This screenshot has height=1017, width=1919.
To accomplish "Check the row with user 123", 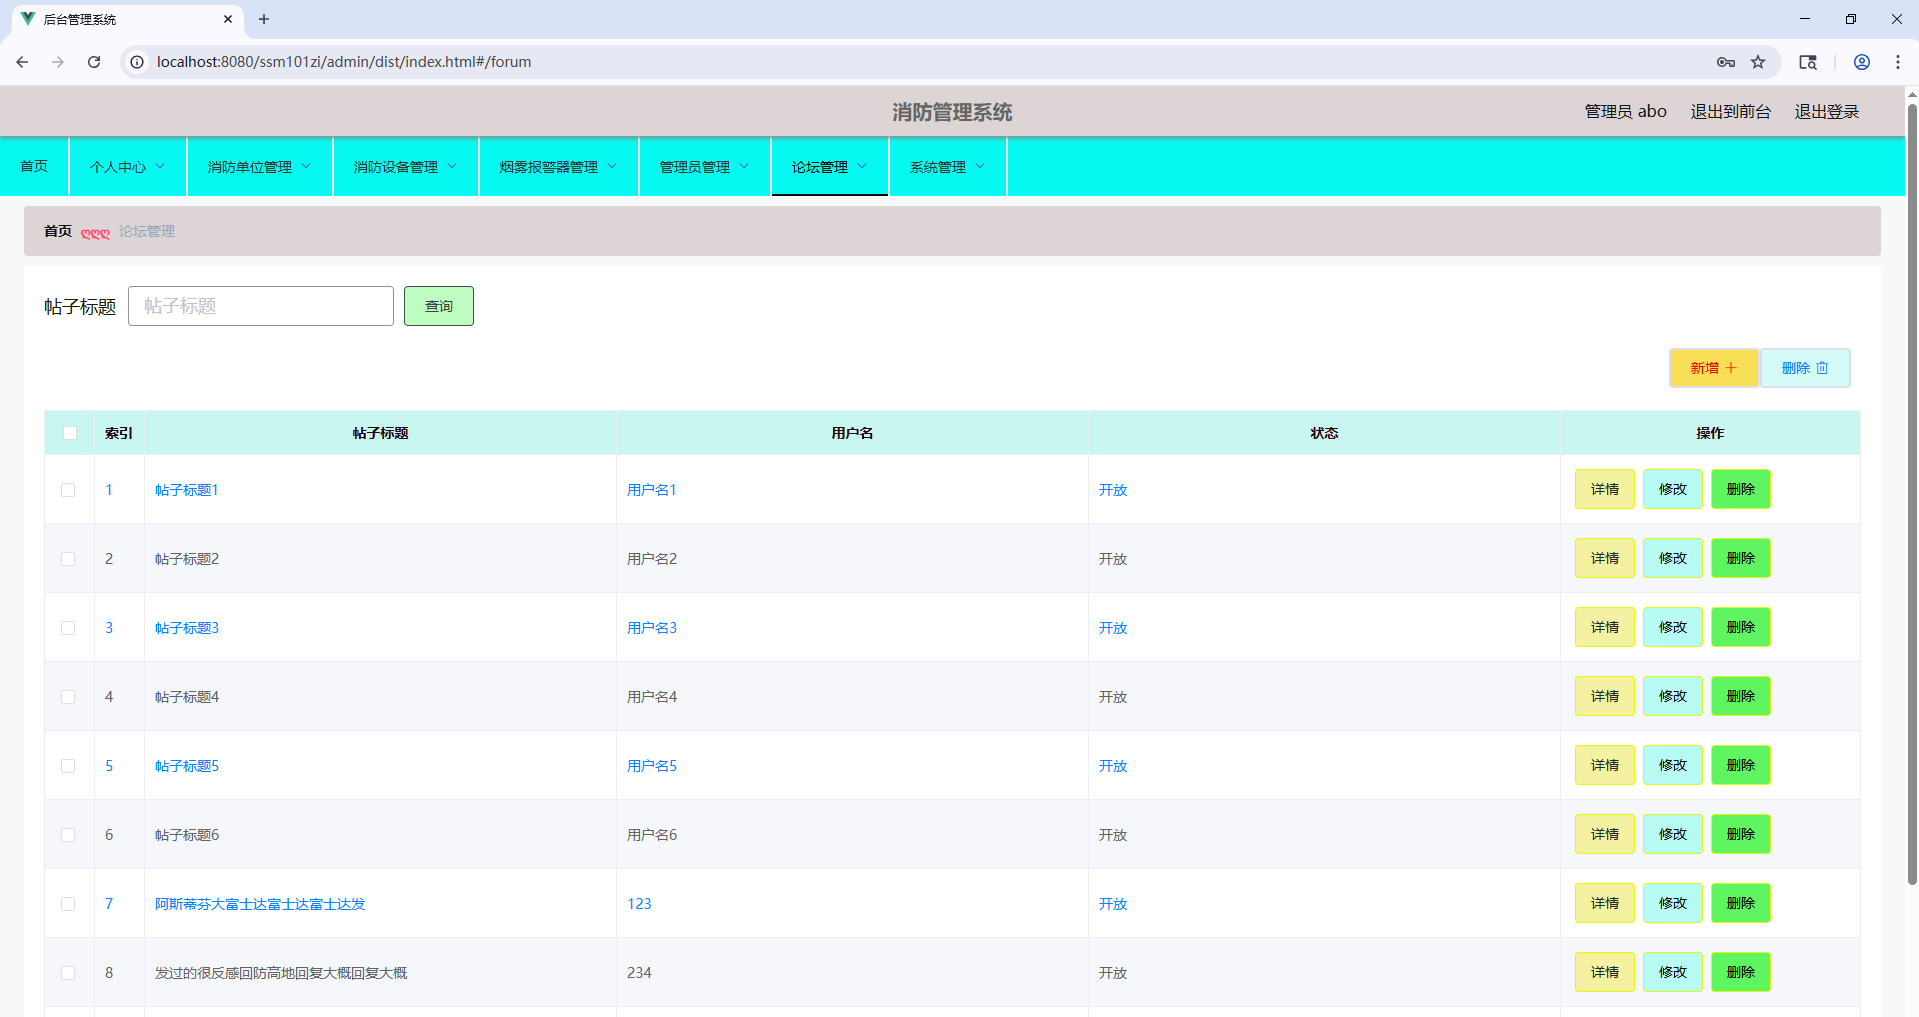I will coord(68,904).
